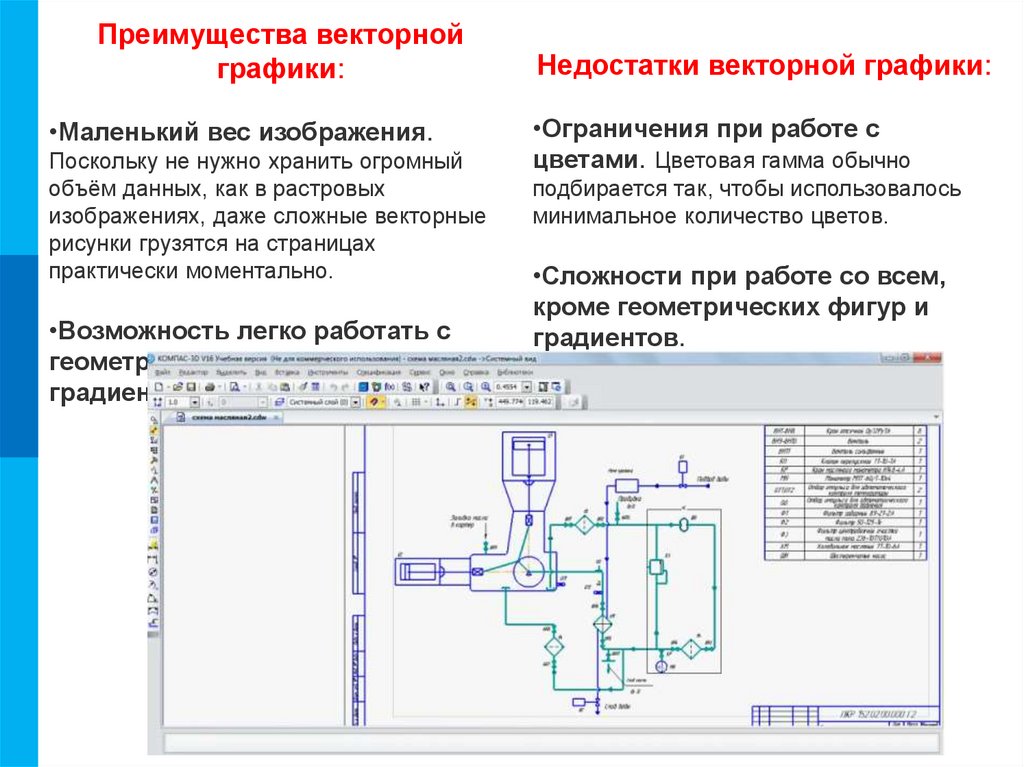The image size is (1024, 767).
Task: Click the specification table in the drawing
Action: [845, 493]
